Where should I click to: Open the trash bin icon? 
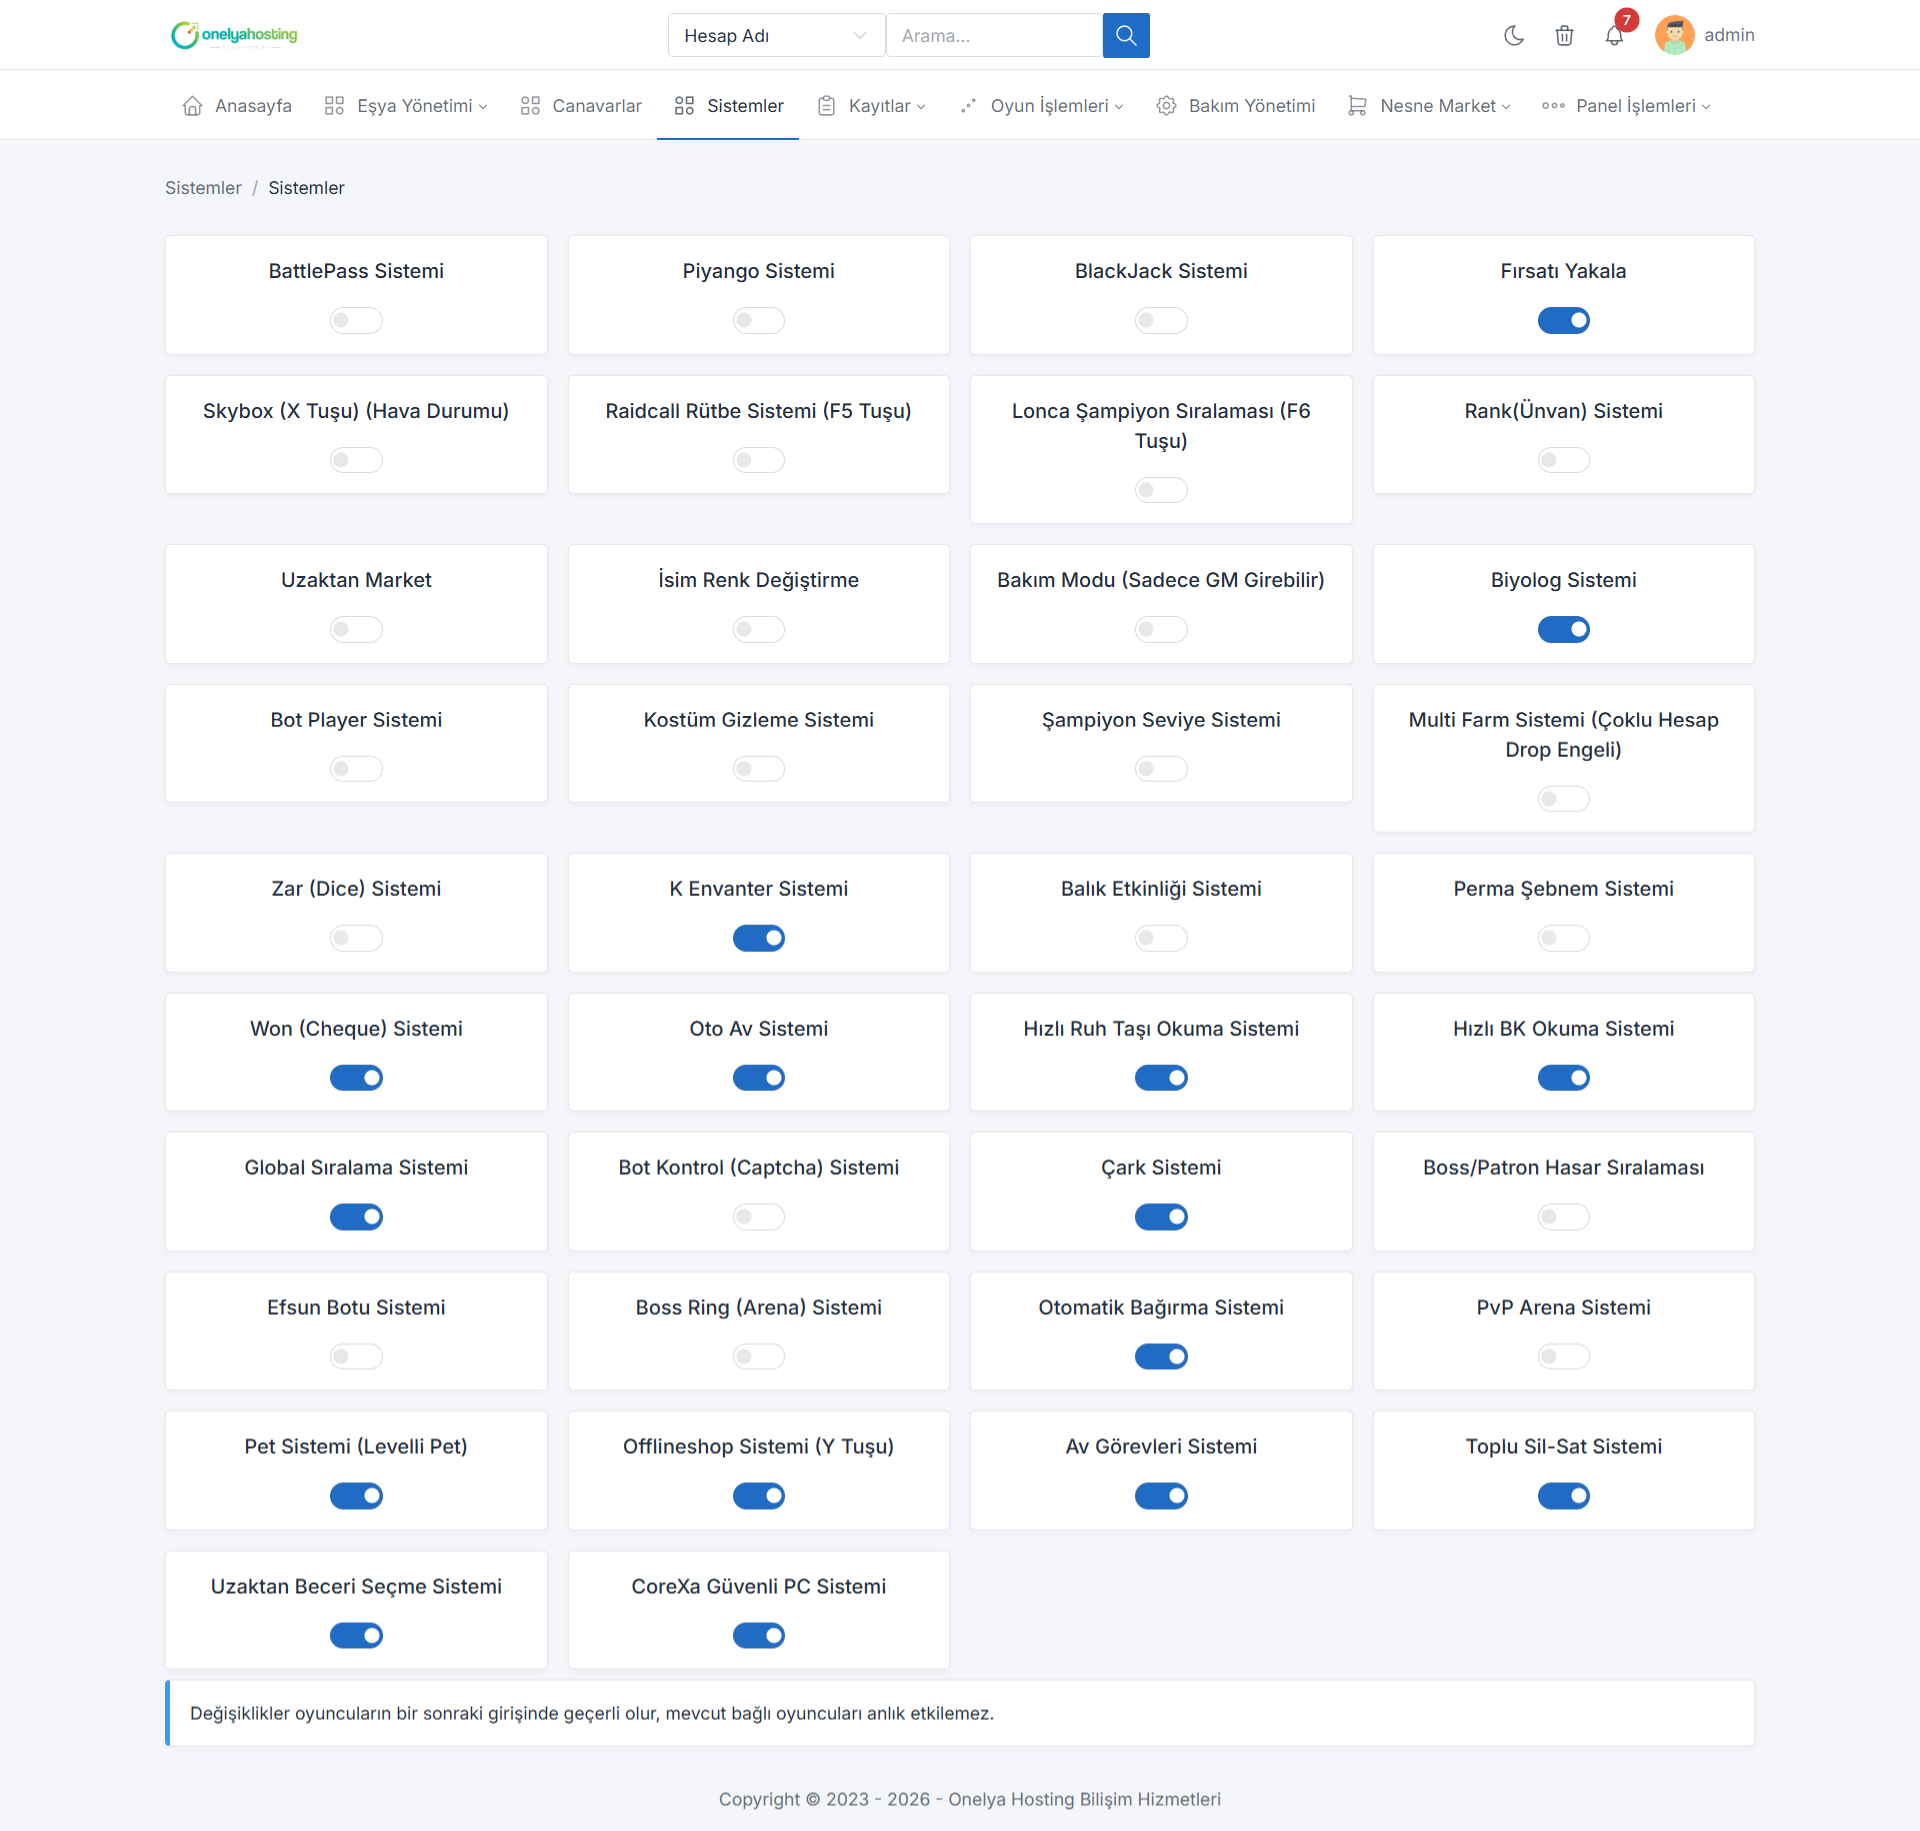[1564, 35]
